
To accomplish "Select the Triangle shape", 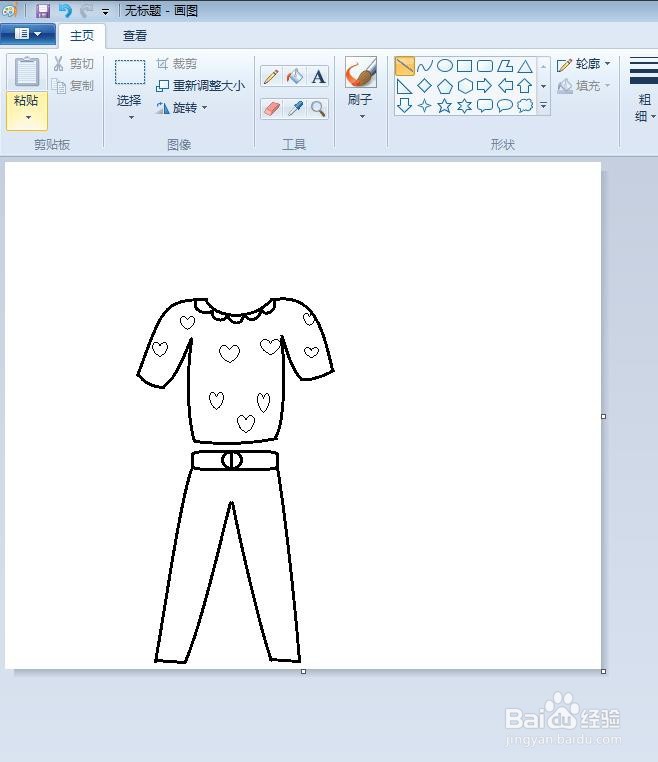I will (x=525, y=66).
